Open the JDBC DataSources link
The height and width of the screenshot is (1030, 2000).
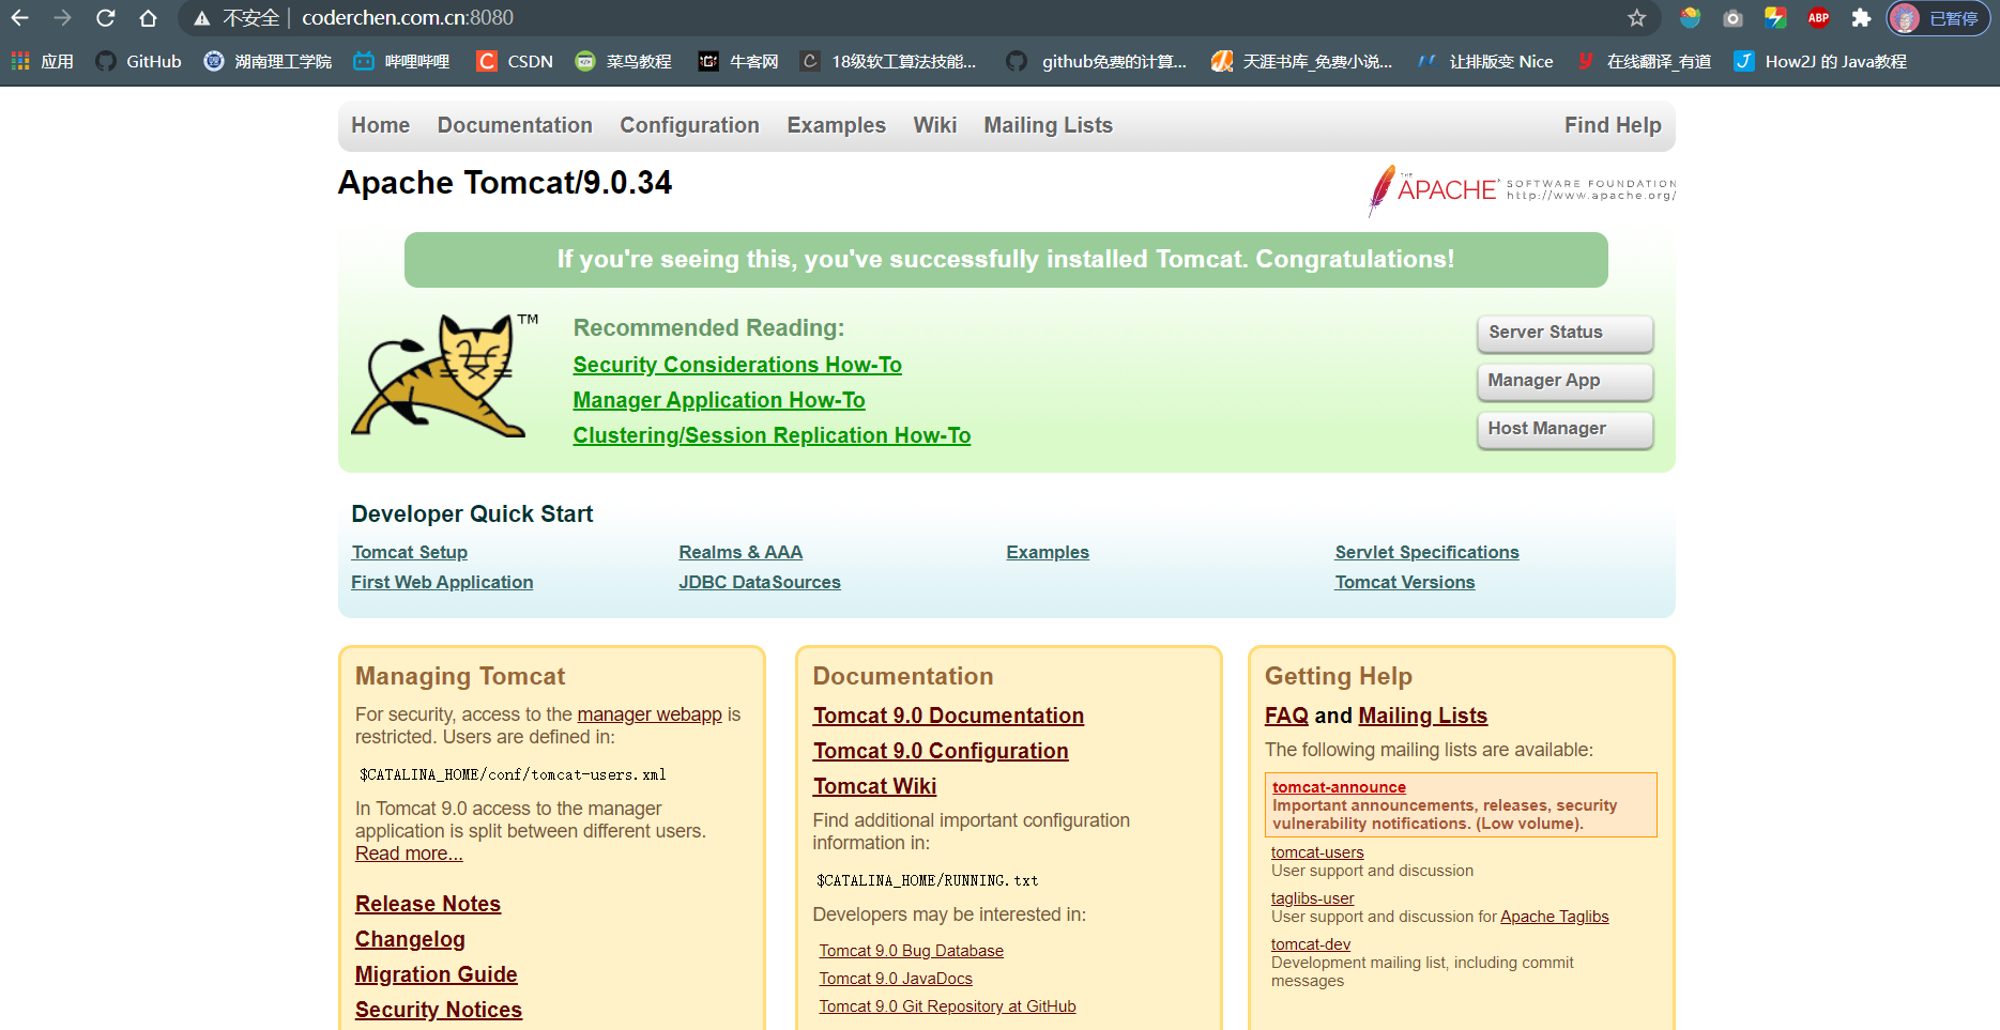pyautogui.click(x=759, y=582)
